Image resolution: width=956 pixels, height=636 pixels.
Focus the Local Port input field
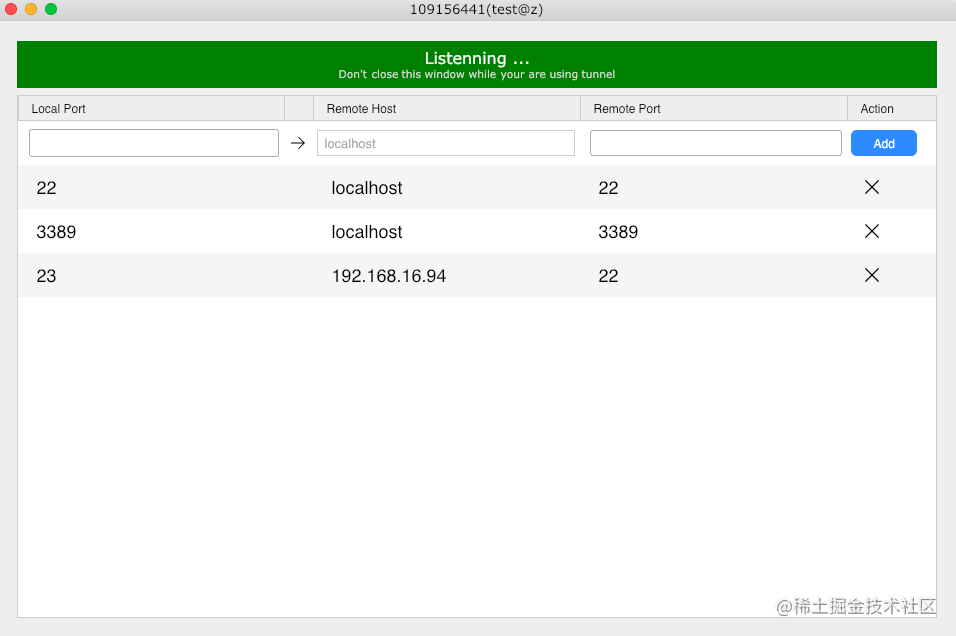pyautogui.click(x=154, y=143)
